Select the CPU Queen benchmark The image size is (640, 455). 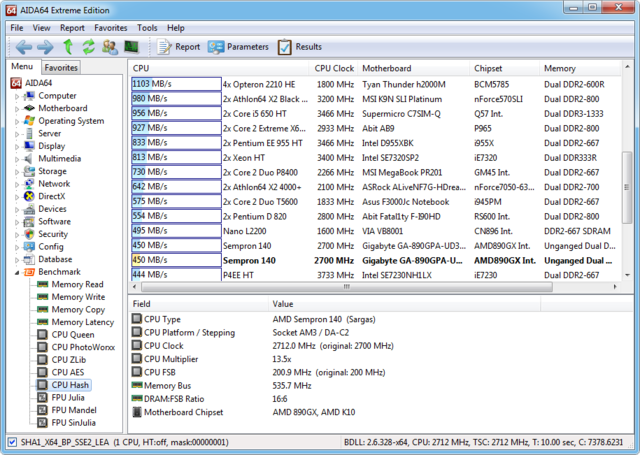click(x=71, y=335)
